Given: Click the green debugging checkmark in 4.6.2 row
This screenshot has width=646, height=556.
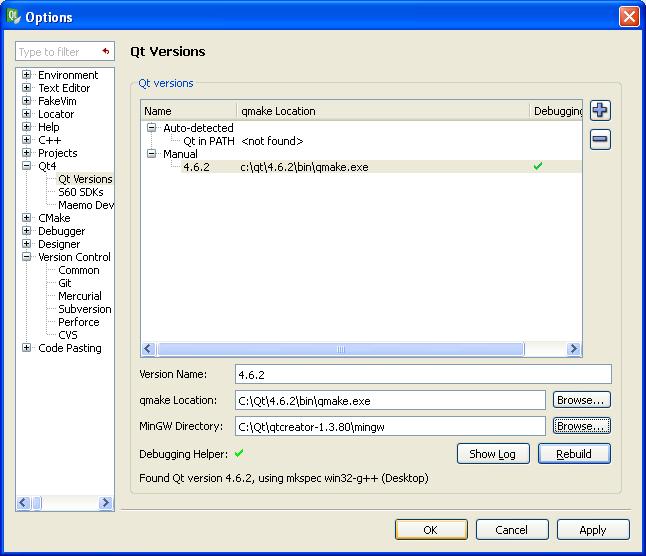Looking at the screenshot, I should 538,167.
